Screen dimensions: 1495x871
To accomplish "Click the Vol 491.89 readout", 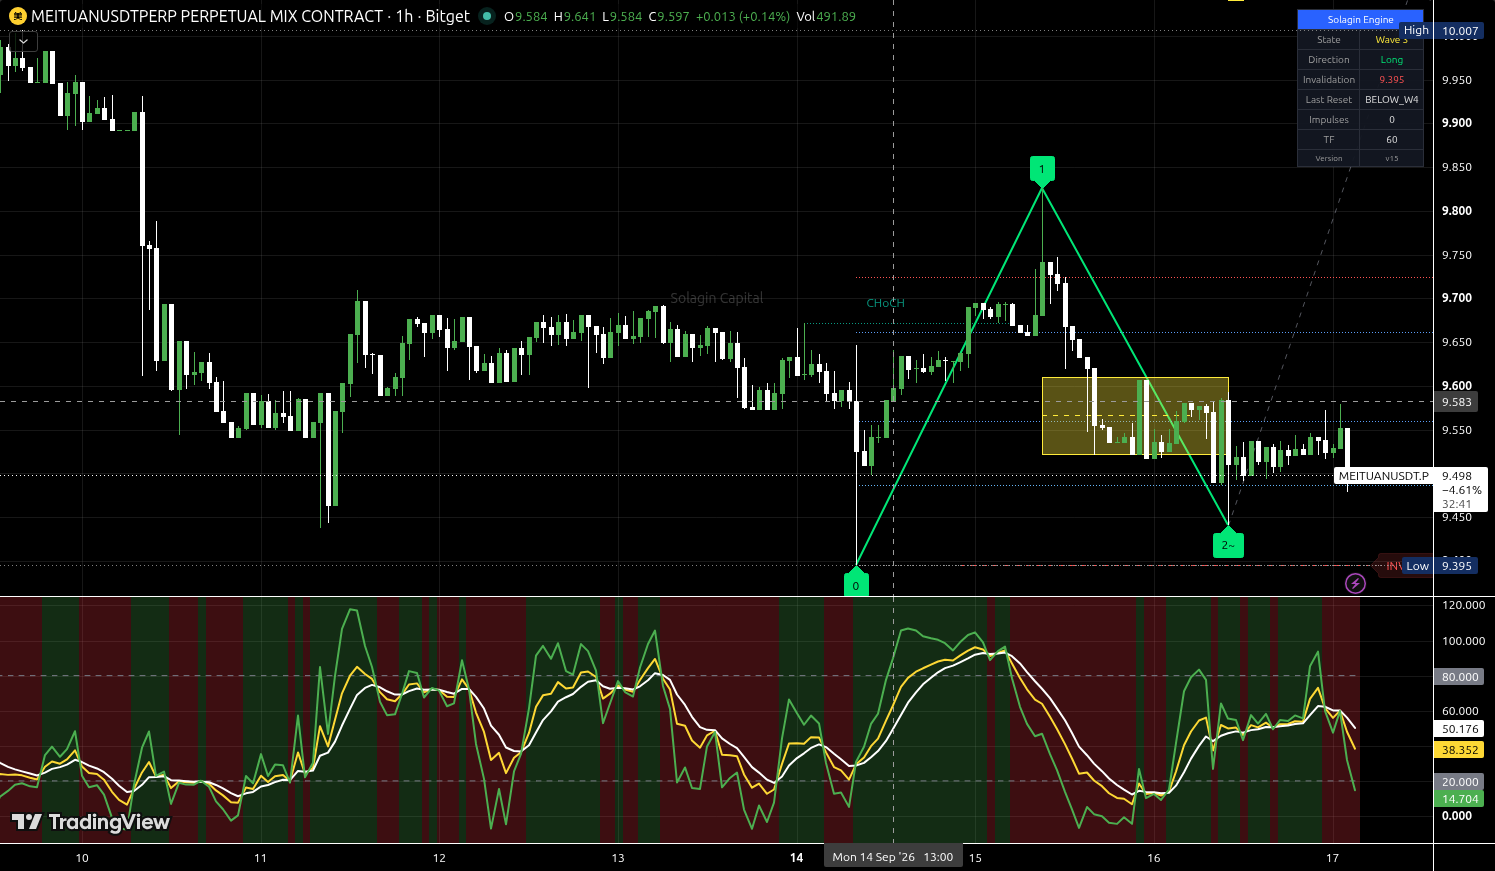I will pyautogui.click(x=826, y=16).
